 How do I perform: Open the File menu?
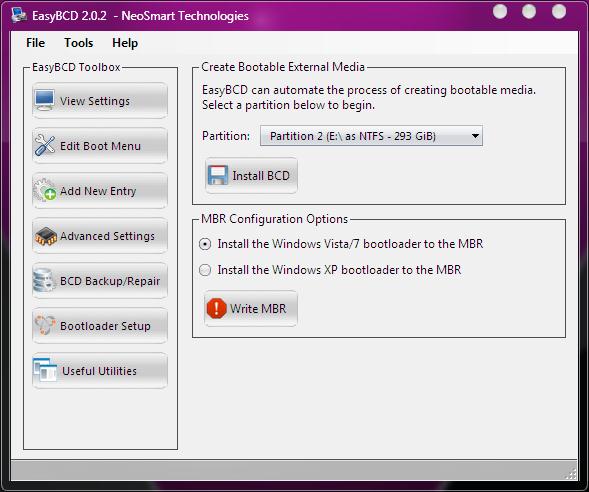[36, 43]
